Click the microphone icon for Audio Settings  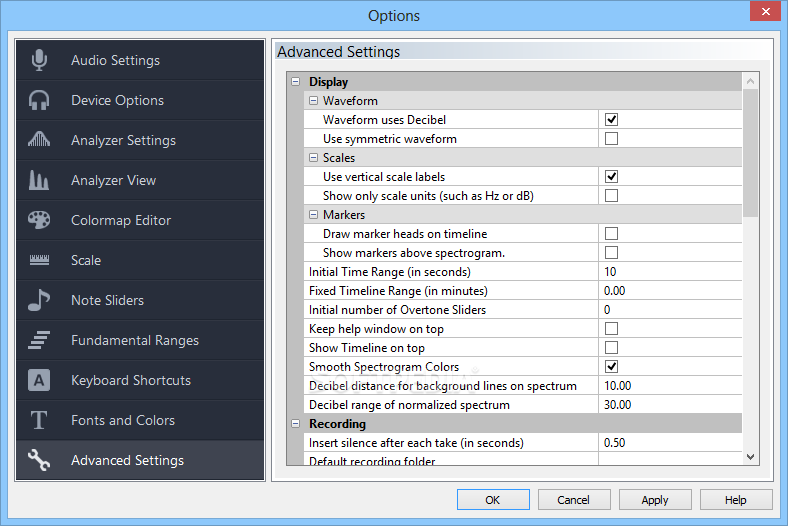point(40,60)
